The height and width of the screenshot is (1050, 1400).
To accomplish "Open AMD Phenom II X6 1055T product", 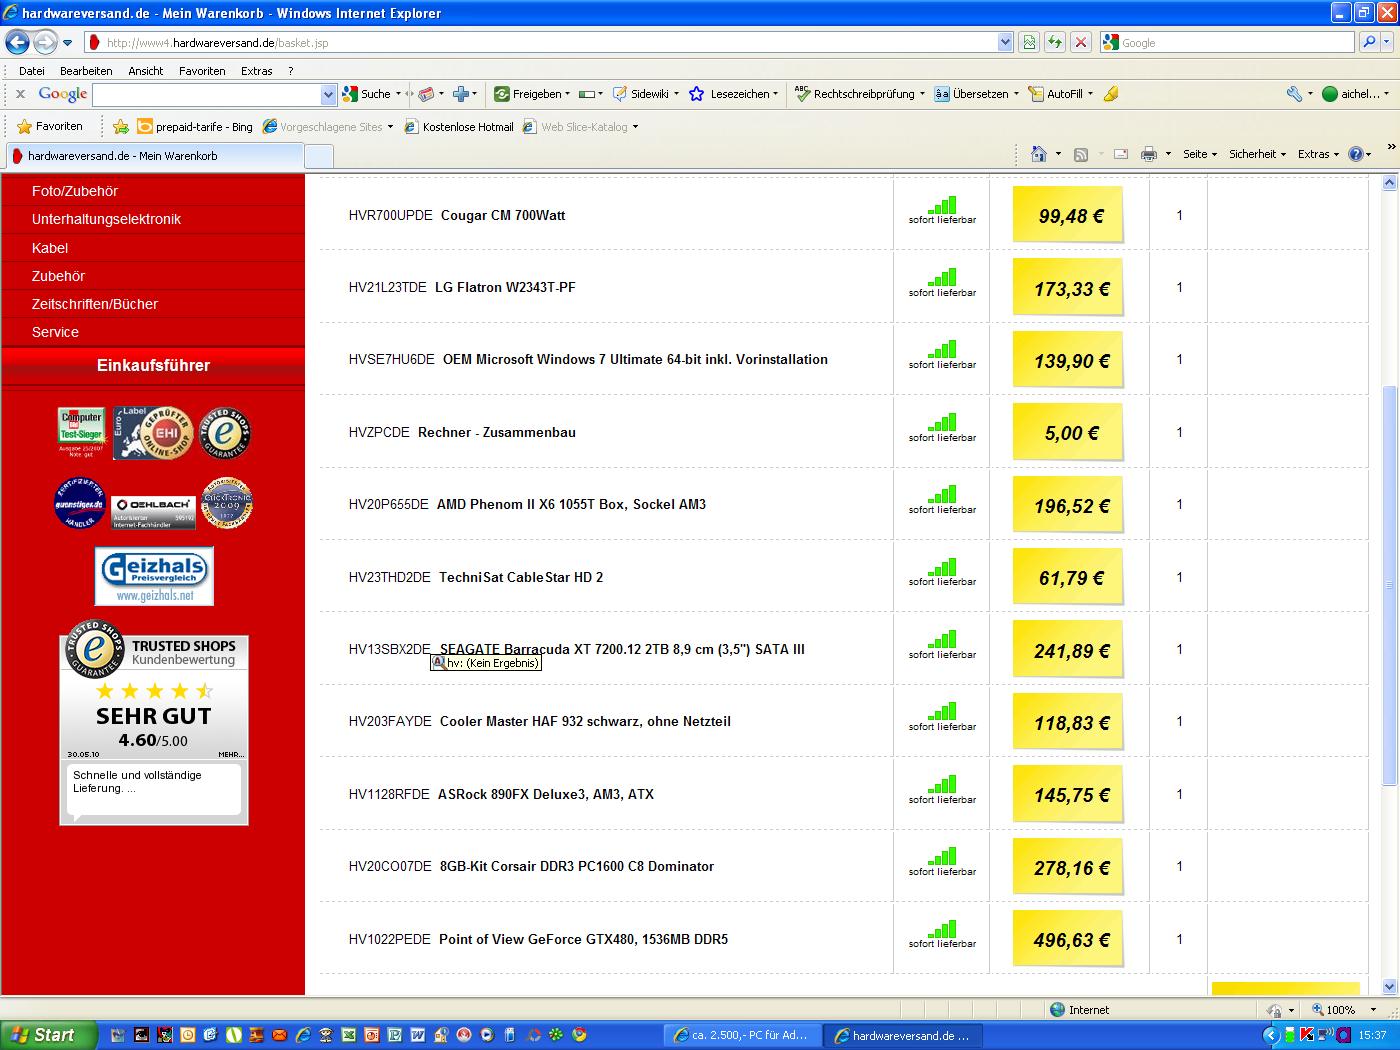I will point(571,504).
